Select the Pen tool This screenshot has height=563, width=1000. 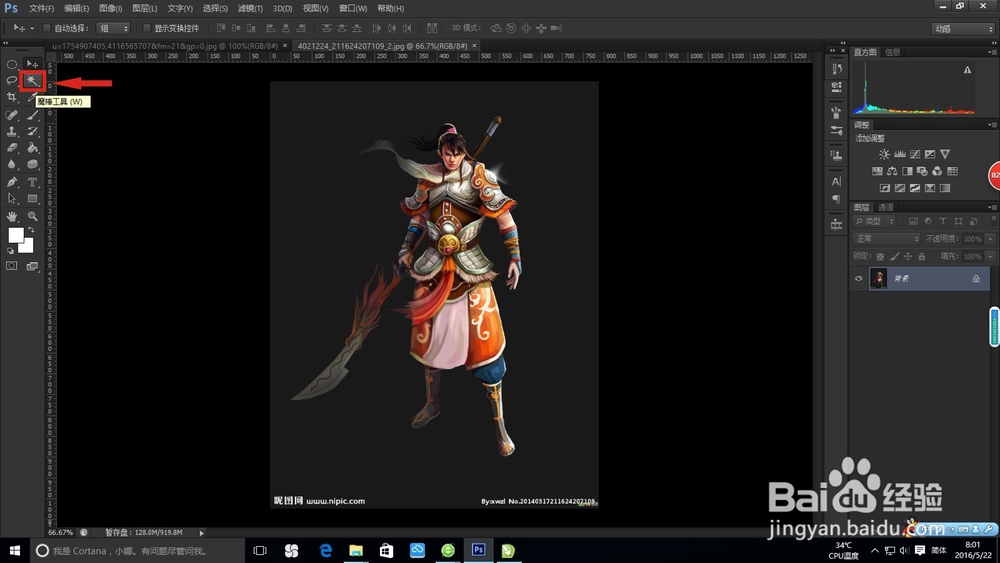(x=11, y=182)
